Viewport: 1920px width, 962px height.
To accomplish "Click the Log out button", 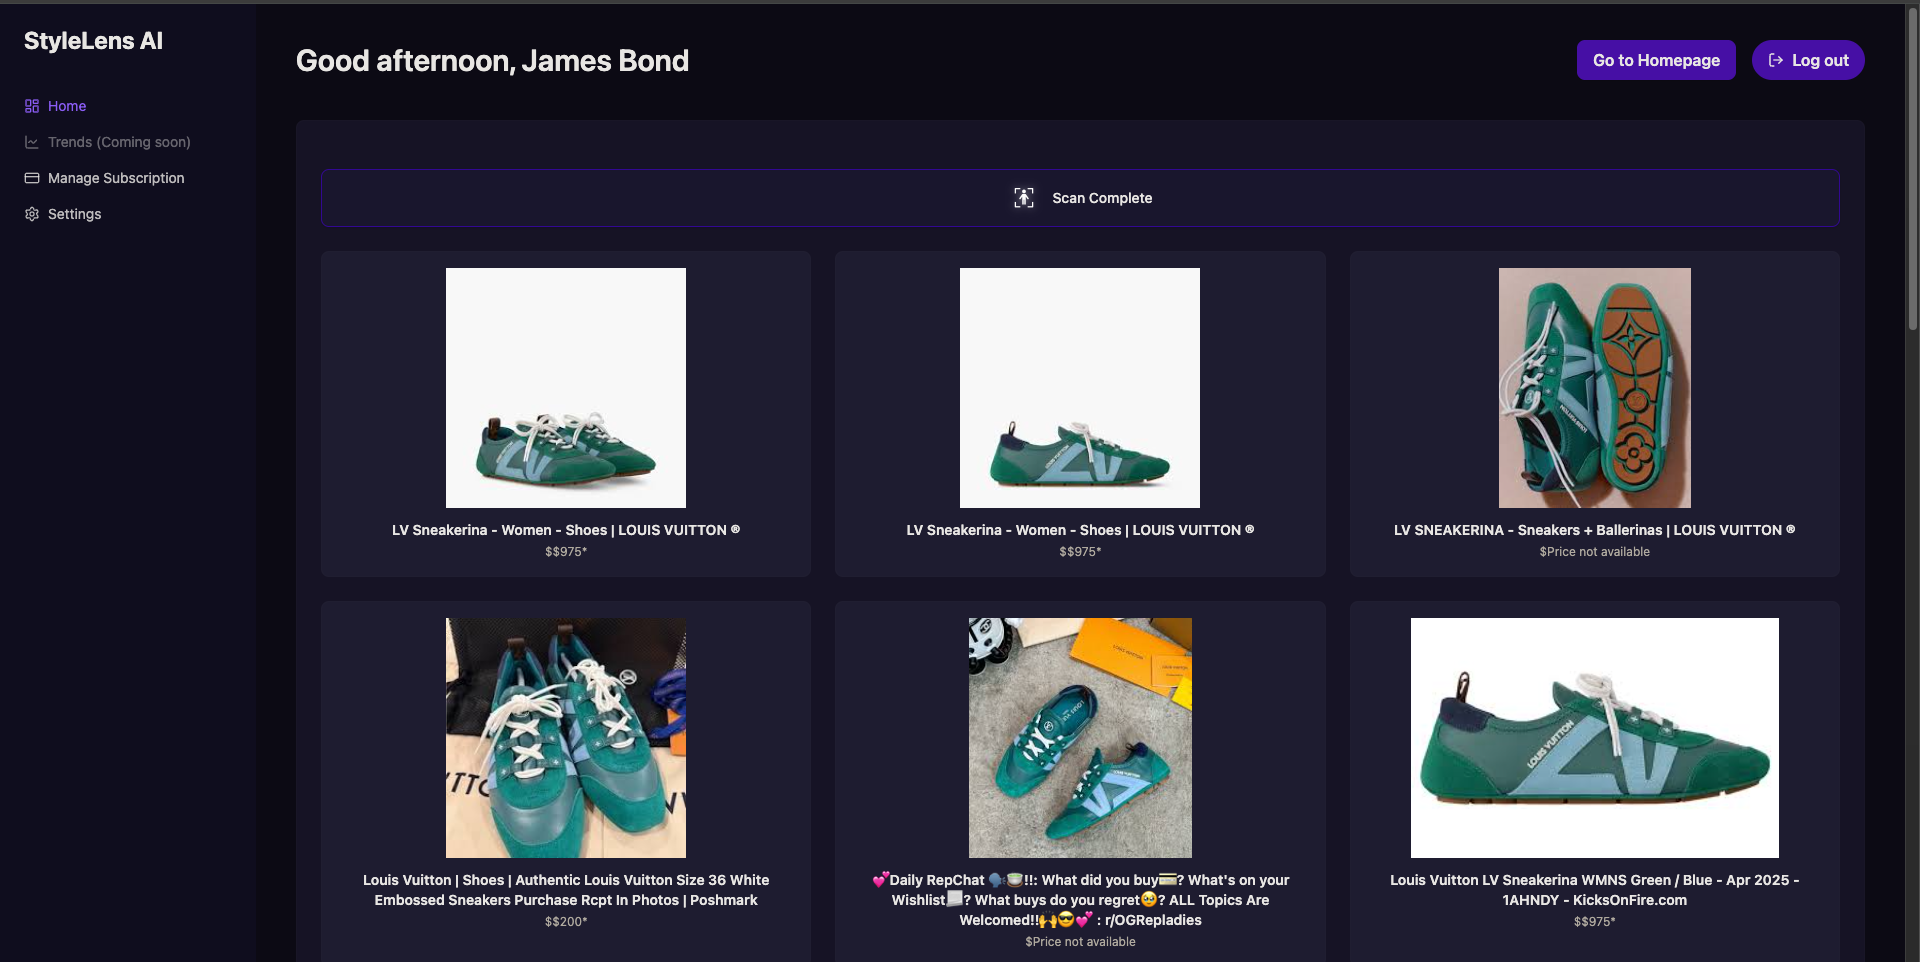I will (x=1808, y=60).
